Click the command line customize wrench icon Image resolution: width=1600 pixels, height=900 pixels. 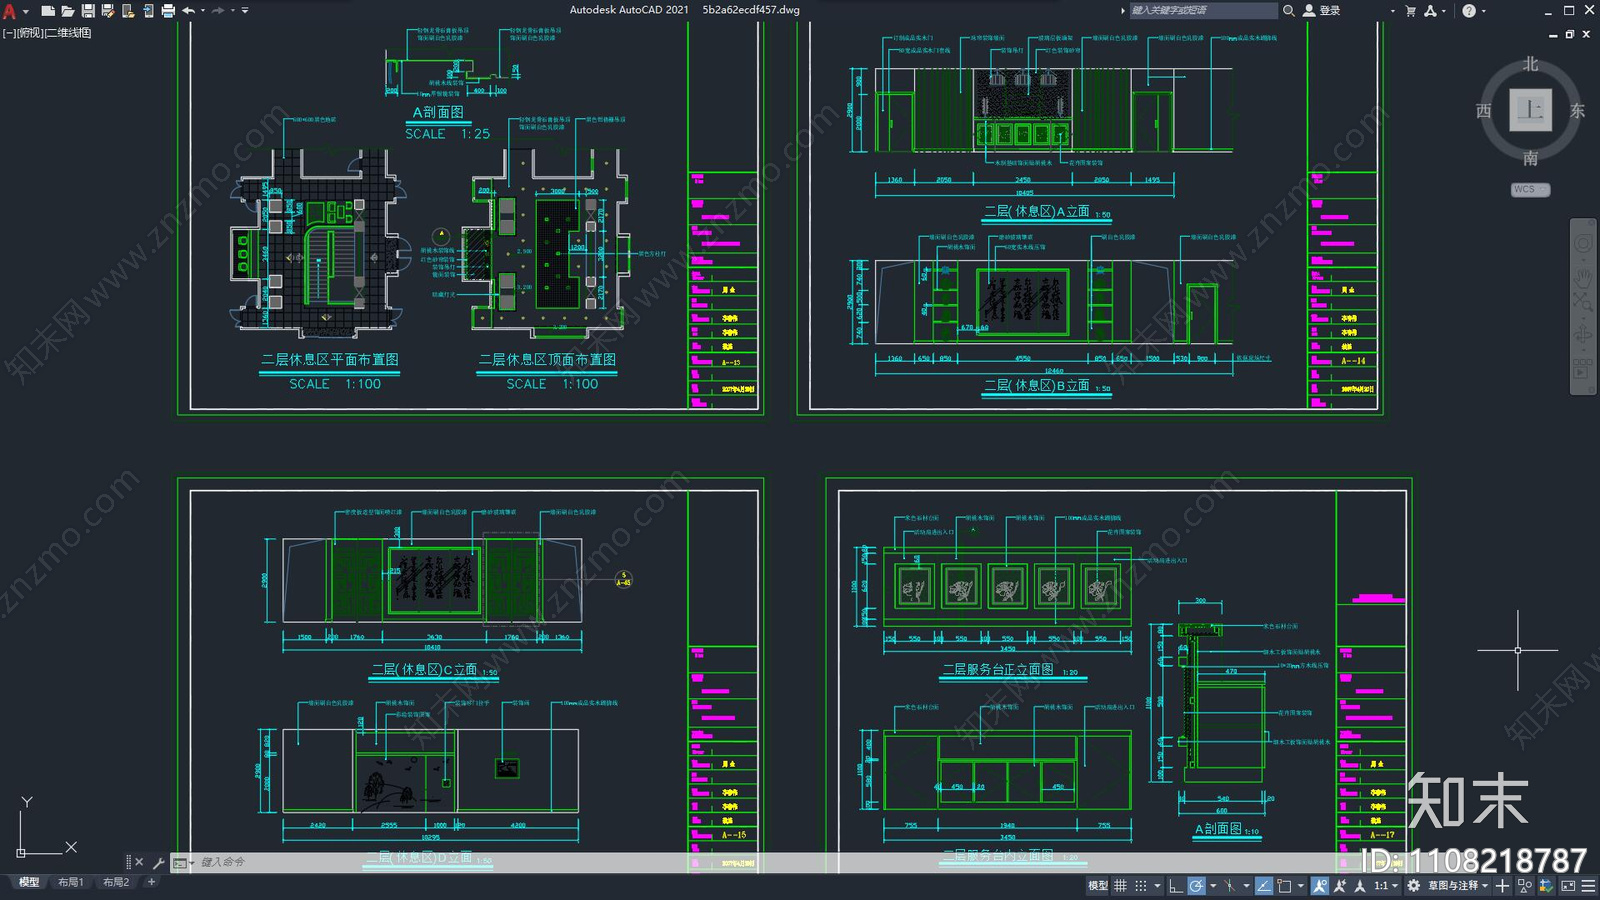[158, 862]
